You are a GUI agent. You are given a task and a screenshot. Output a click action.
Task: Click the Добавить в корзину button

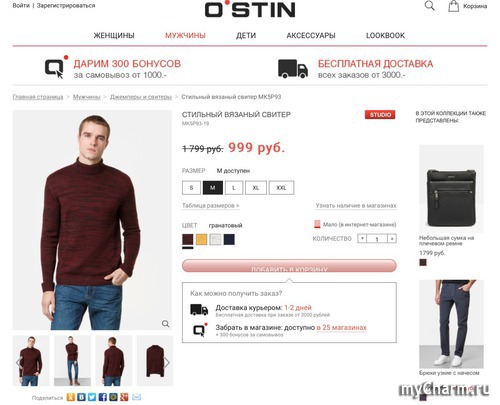coord(289,266)
